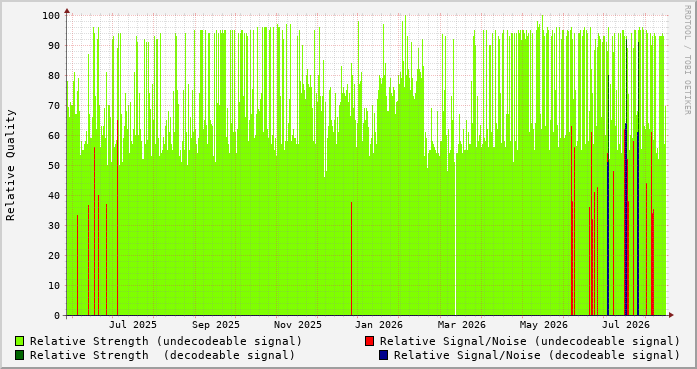
Task: Click the Sep 2025 x-axis label
Action: (216, 325)
